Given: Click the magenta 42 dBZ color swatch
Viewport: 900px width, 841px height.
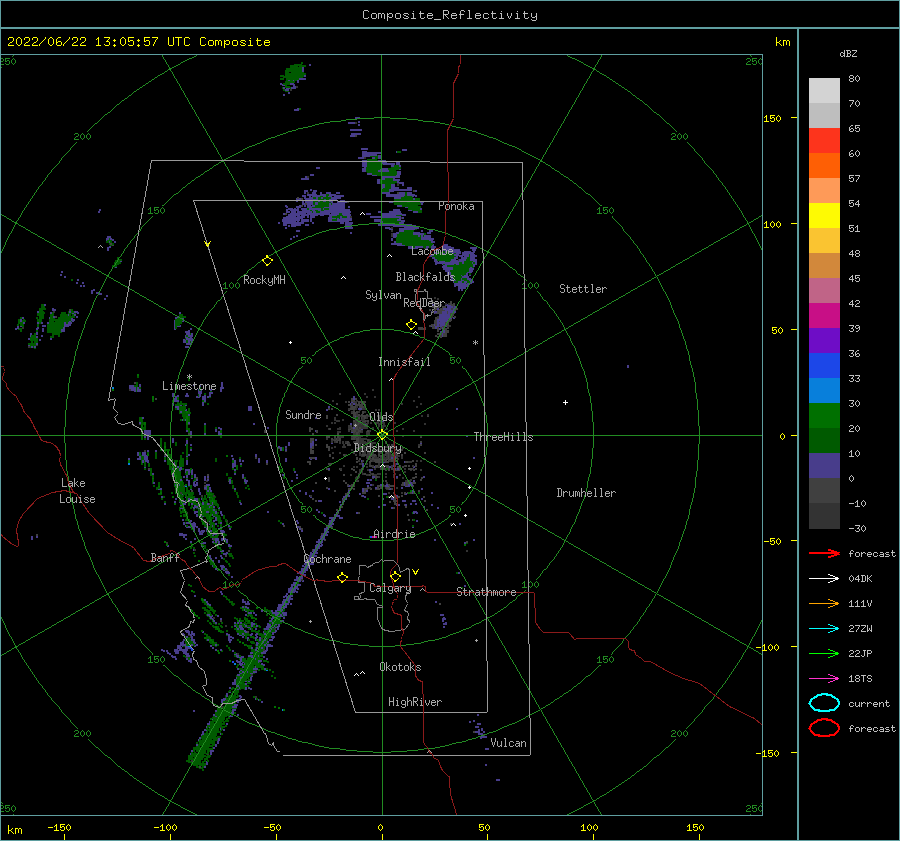Looking at the screenshot, I should tap(824, 315).
